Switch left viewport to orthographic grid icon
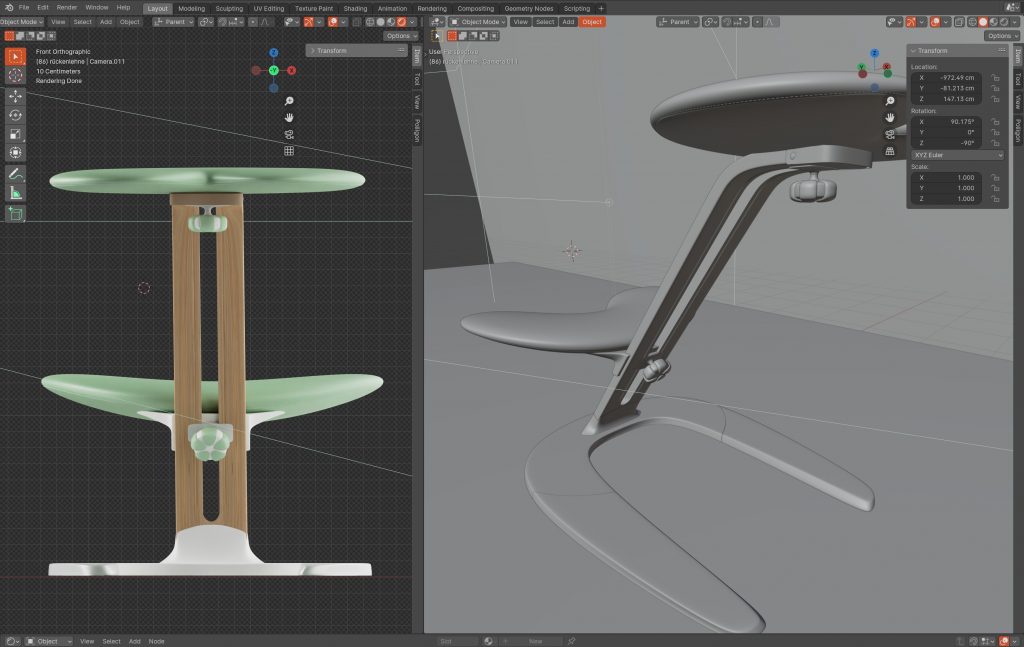This screenshot has width=1024, height=647. pyautogui.click(x=289, y=151)
